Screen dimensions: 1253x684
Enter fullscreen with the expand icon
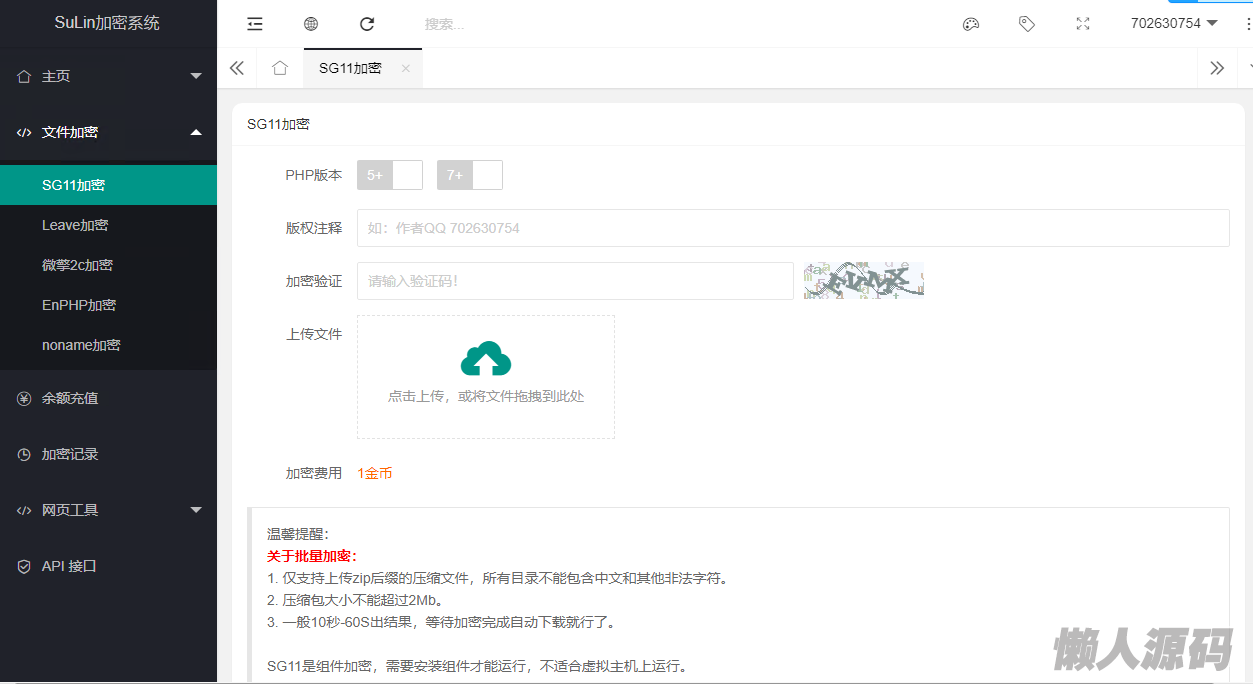[1082, 24]
